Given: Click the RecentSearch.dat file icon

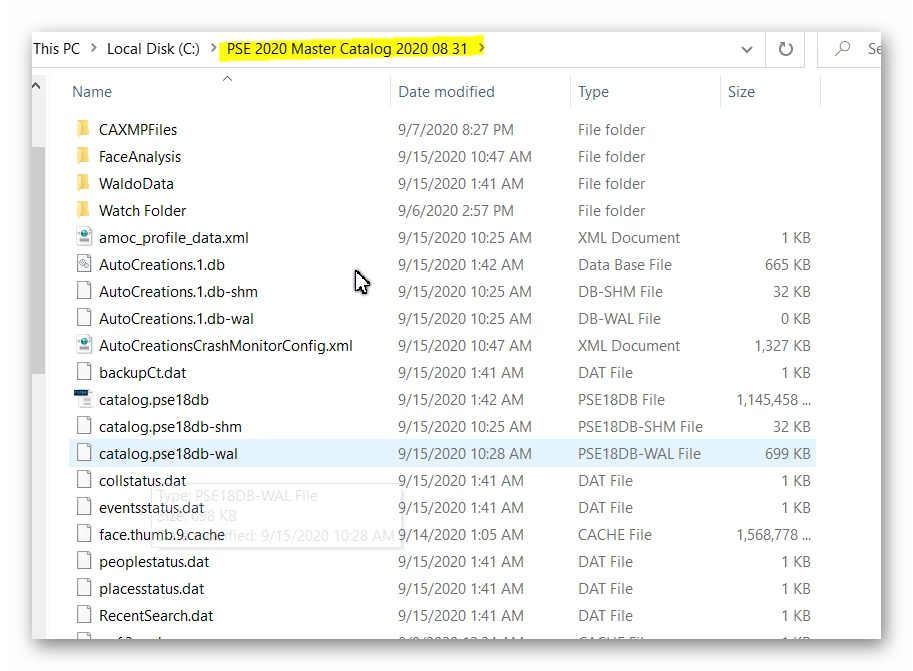Looking at the screenshot, I should 84,615.
